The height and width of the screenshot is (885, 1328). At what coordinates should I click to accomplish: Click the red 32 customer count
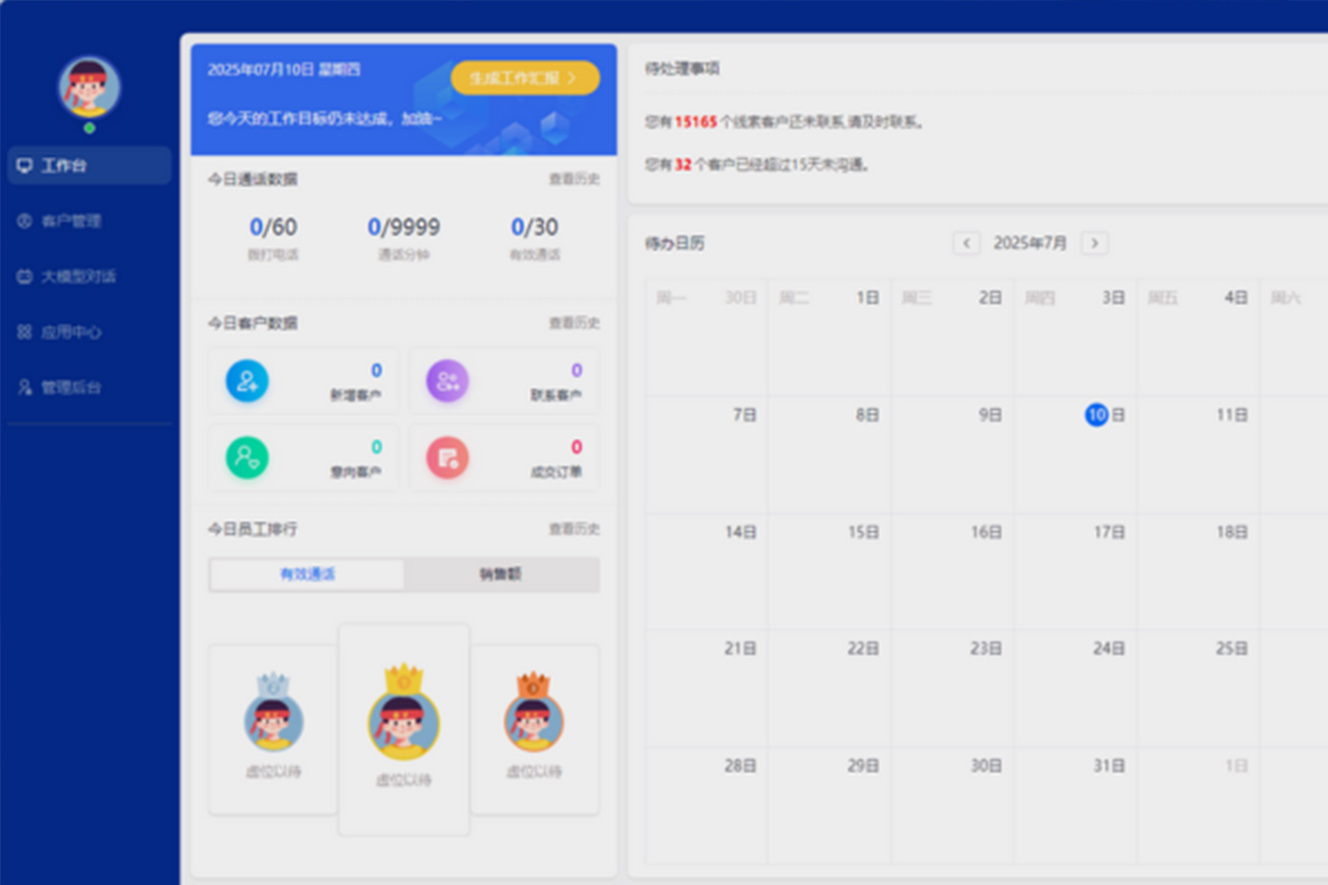tap(683, 165)
